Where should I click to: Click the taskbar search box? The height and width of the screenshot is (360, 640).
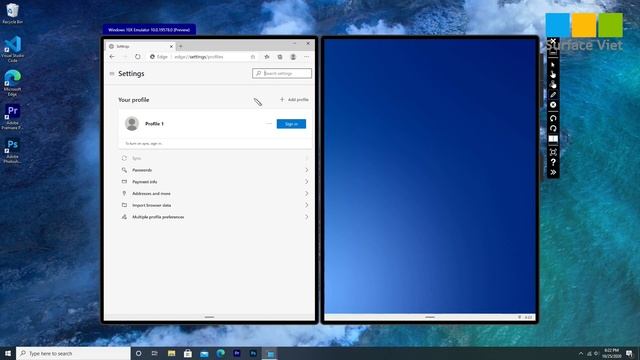pyautogui.click(x=73, y=353)
